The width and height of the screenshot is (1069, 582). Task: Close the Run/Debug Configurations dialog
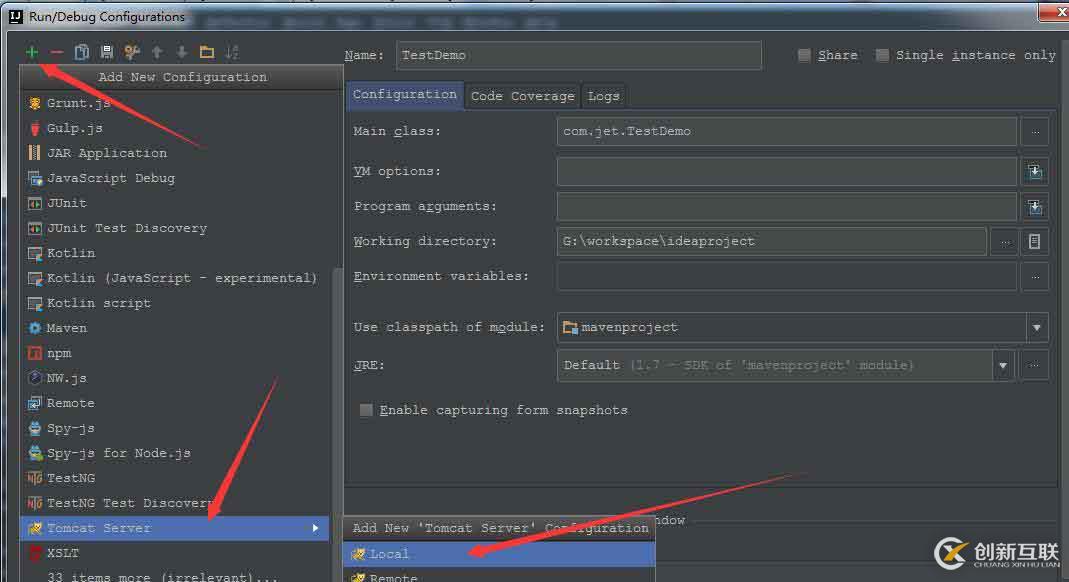click(x=1055, y=12)
